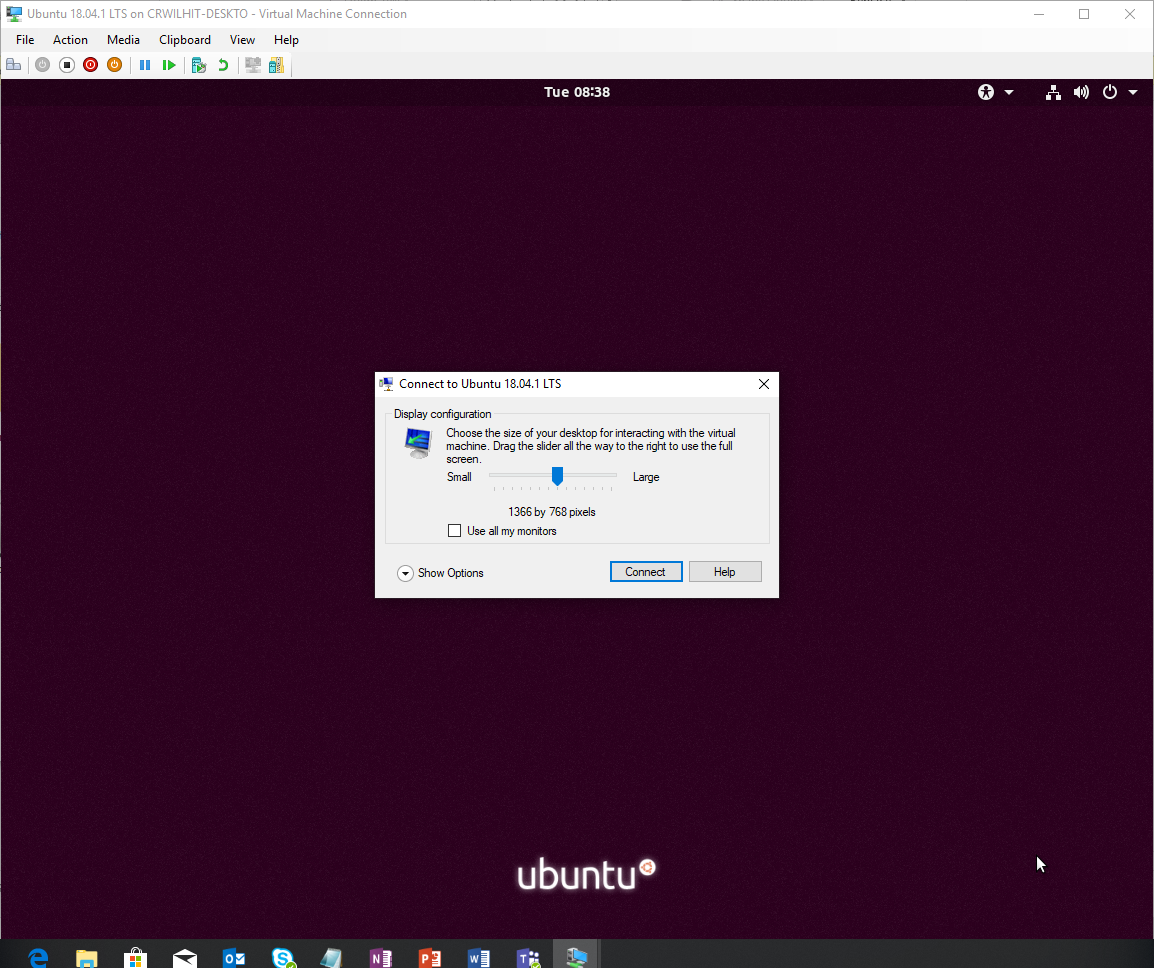The image size is (1154, 968).
Task: Click the dialog title bar icon
Action: (386, 384)
